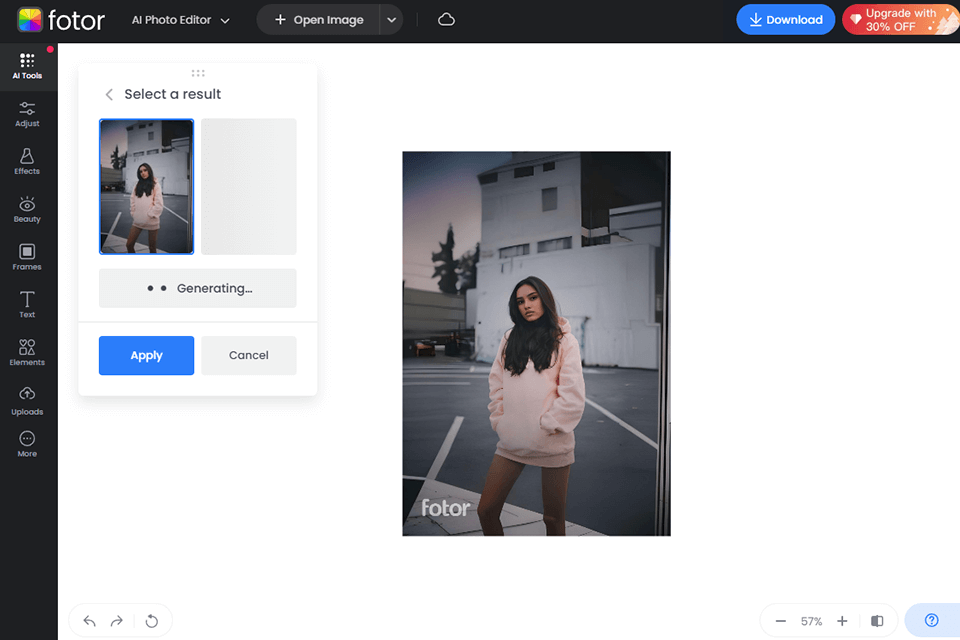
Task: Click the main canvas photo
Action: click(536, 344)
